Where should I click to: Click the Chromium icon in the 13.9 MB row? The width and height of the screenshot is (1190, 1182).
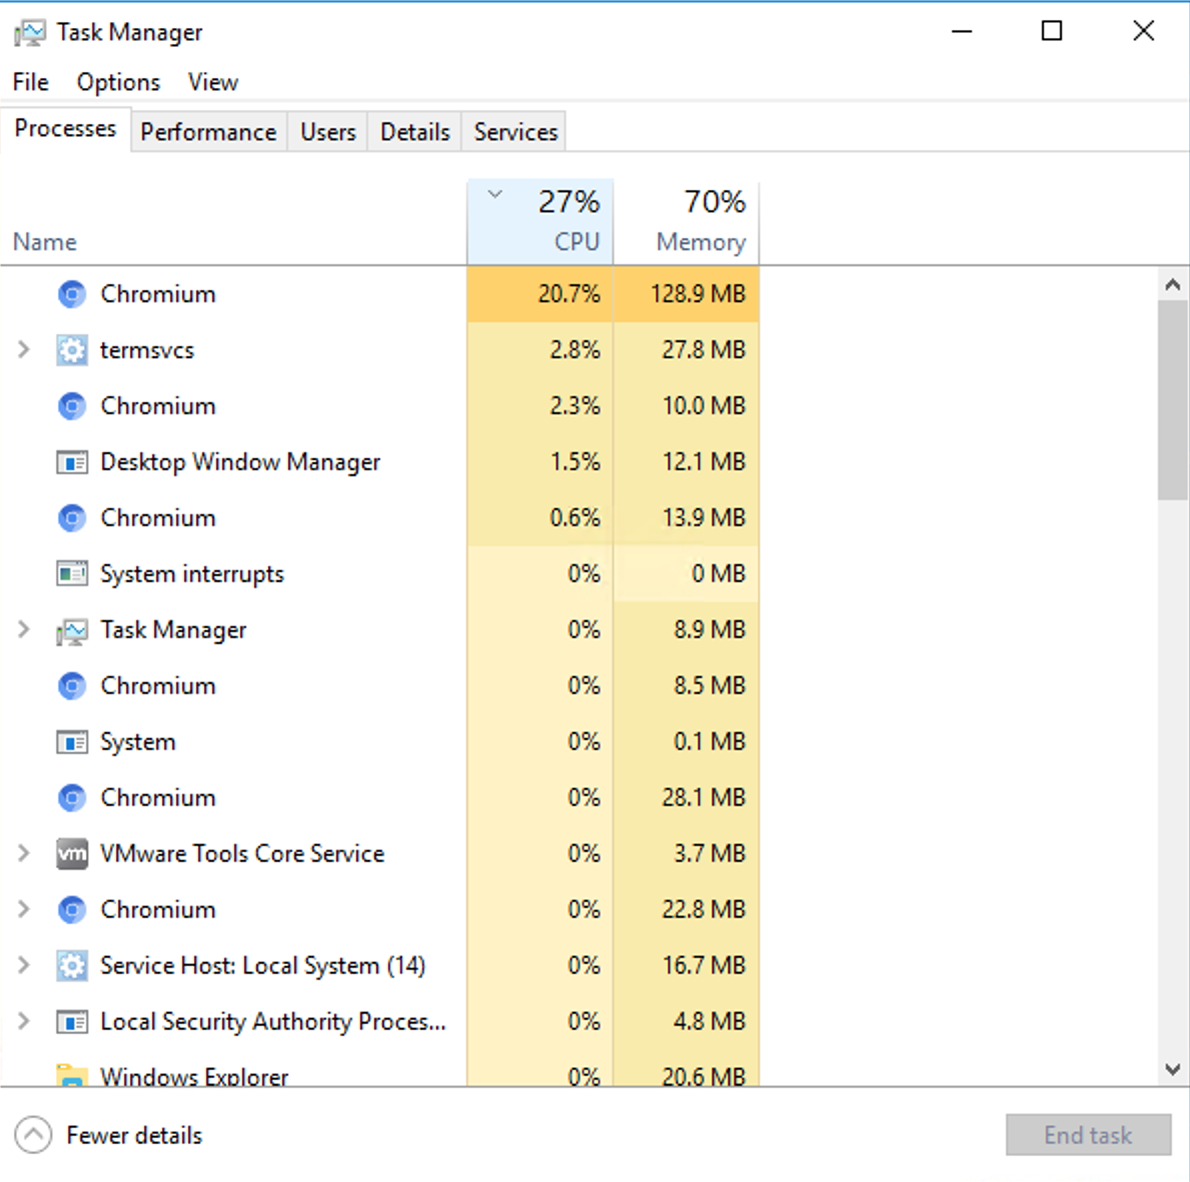point(72,518)
